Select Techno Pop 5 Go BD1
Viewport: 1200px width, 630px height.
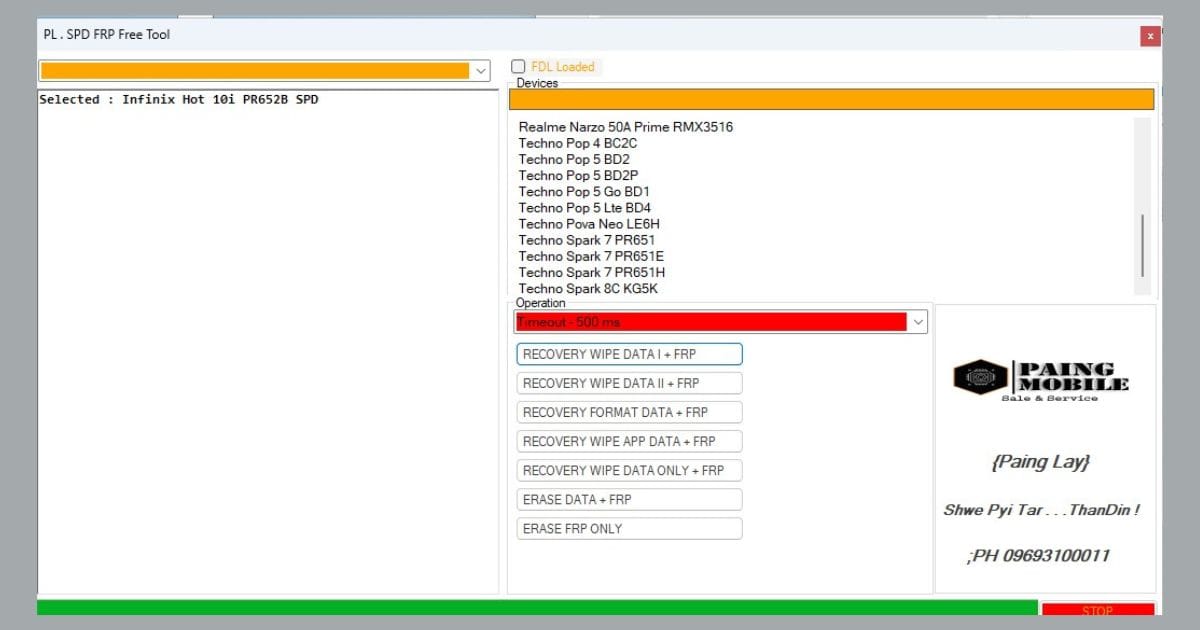(585, 191)
